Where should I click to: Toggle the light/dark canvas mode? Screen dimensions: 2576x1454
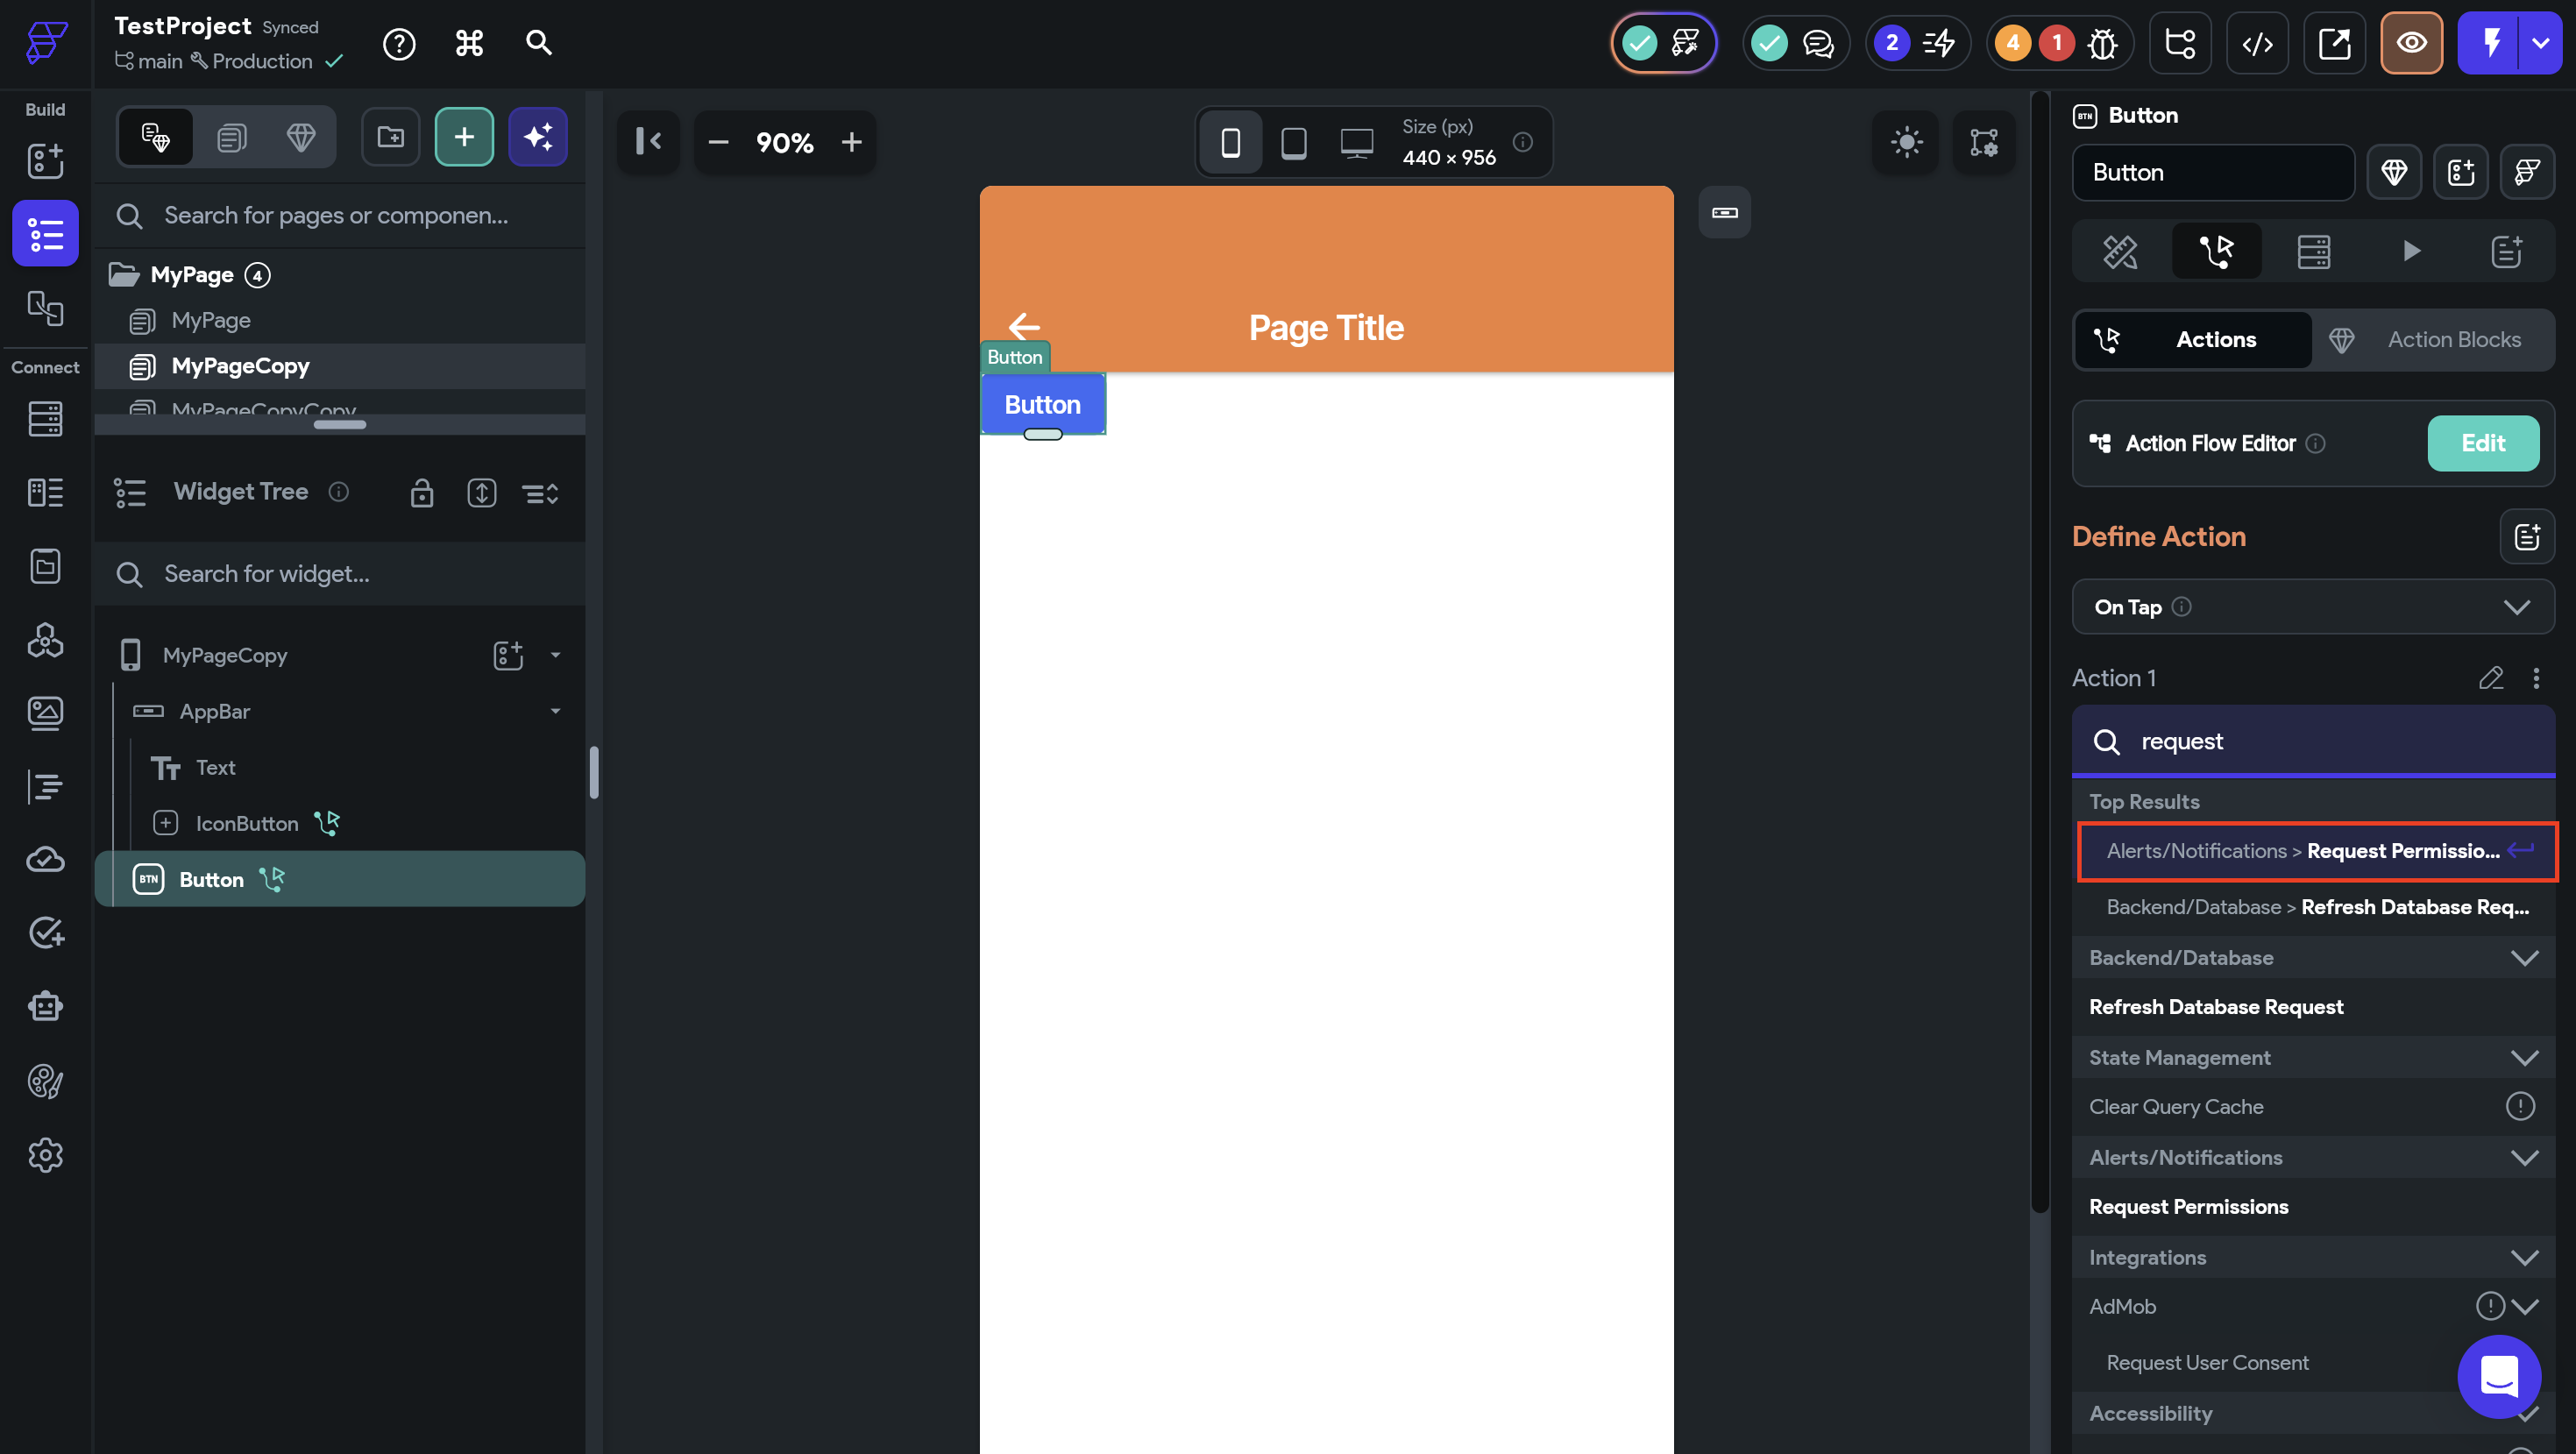(x=1906, y=142)
